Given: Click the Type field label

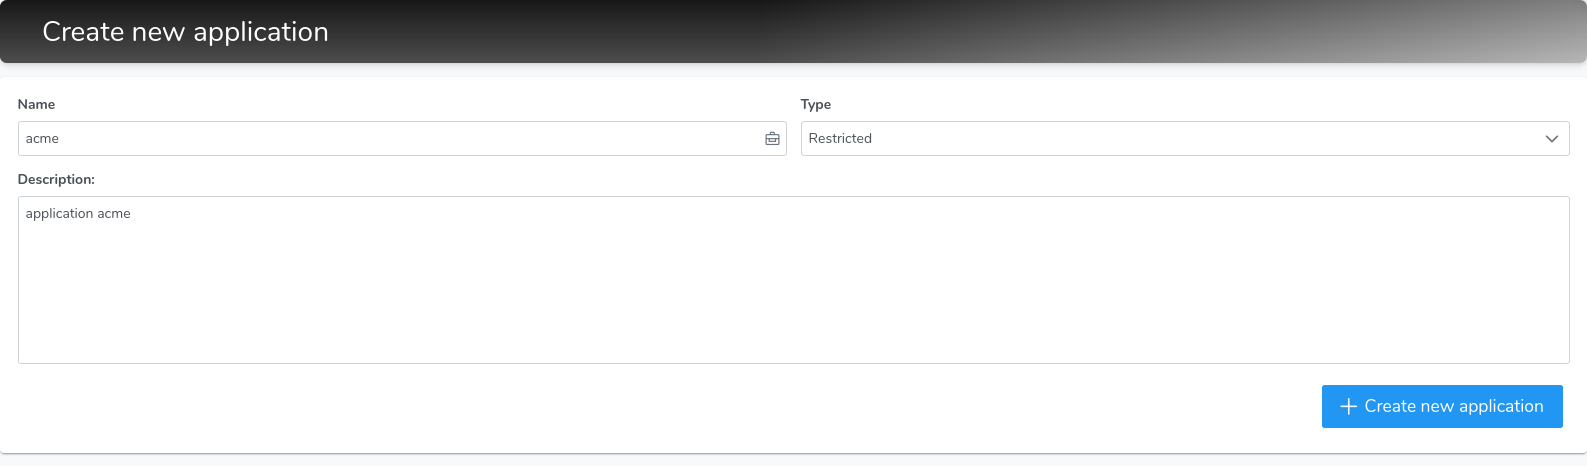Looking at the screenshot, I should coord(816,104).
